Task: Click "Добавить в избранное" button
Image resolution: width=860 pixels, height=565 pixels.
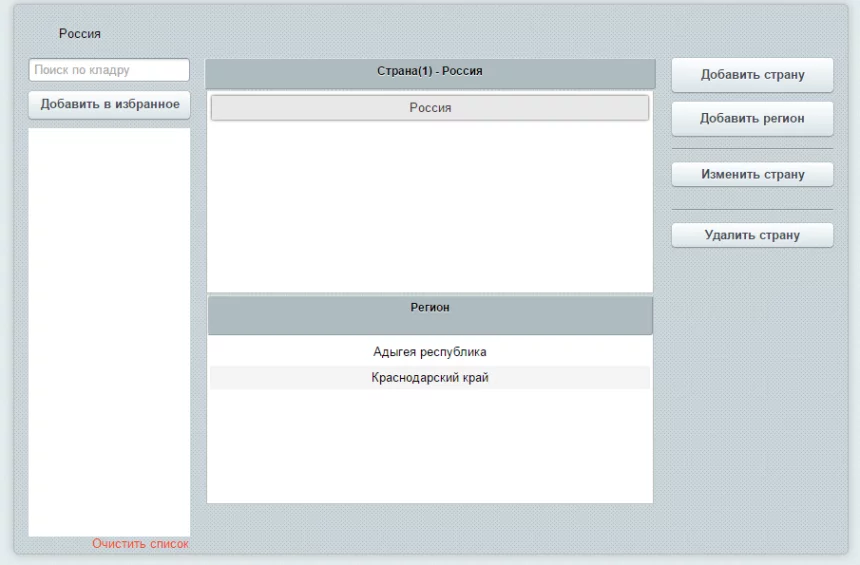Action: point(109,104)
